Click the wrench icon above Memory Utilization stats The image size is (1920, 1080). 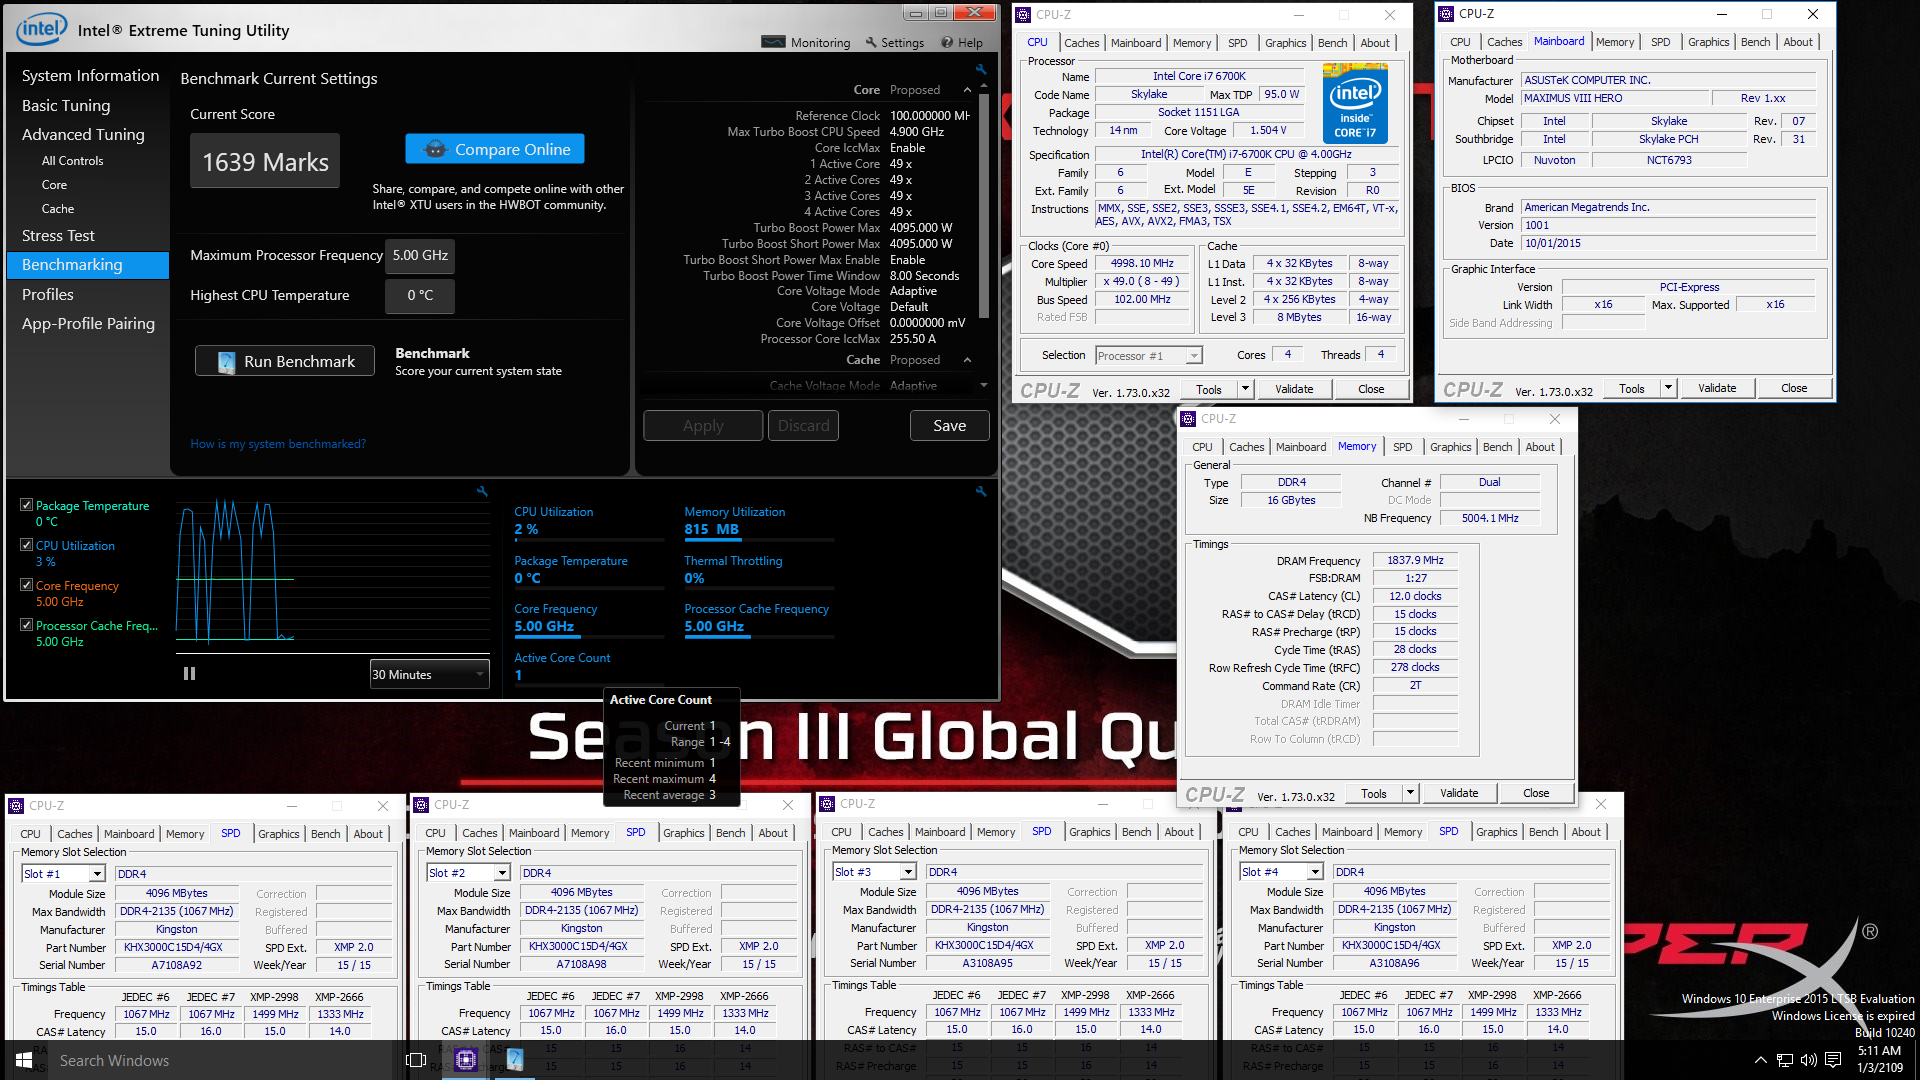click(981, 491)
